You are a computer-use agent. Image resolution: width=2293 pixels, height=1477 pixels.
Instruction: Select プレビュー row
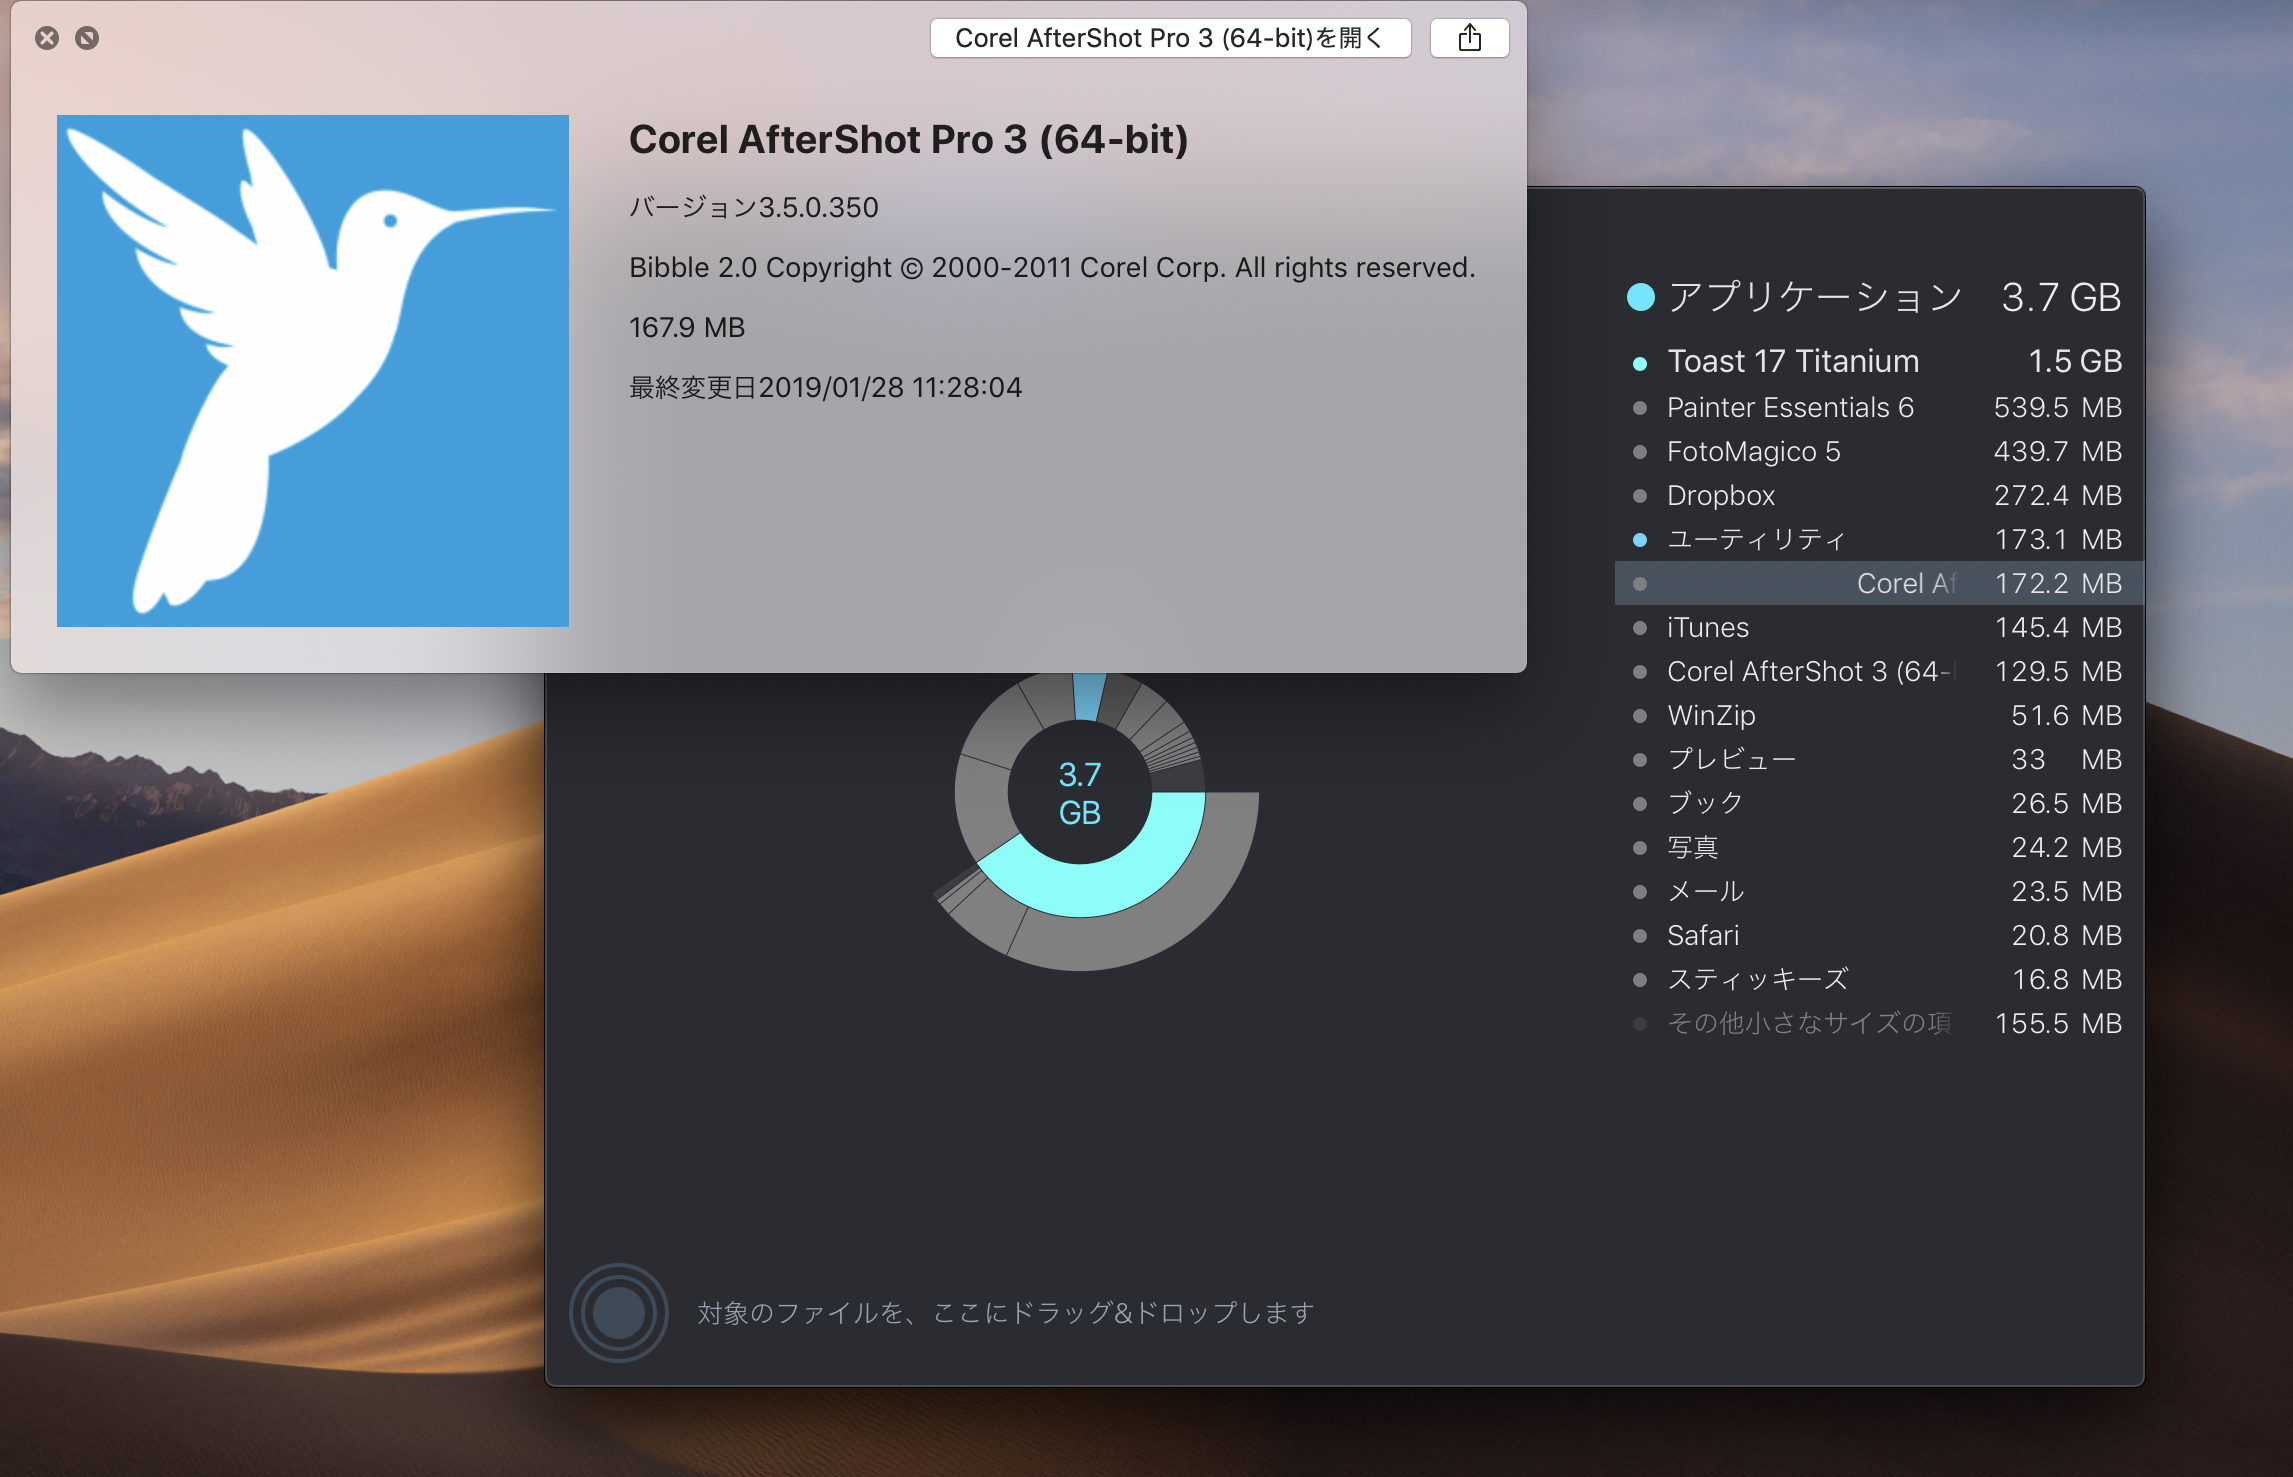pyautogui.click(x=1878, y=759)
